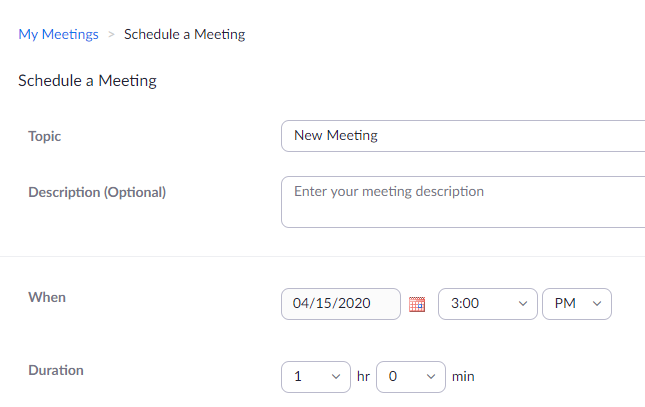Click the hr unit text beside hours
Screen dimensions: 645x407
click(x=363, y=377)
